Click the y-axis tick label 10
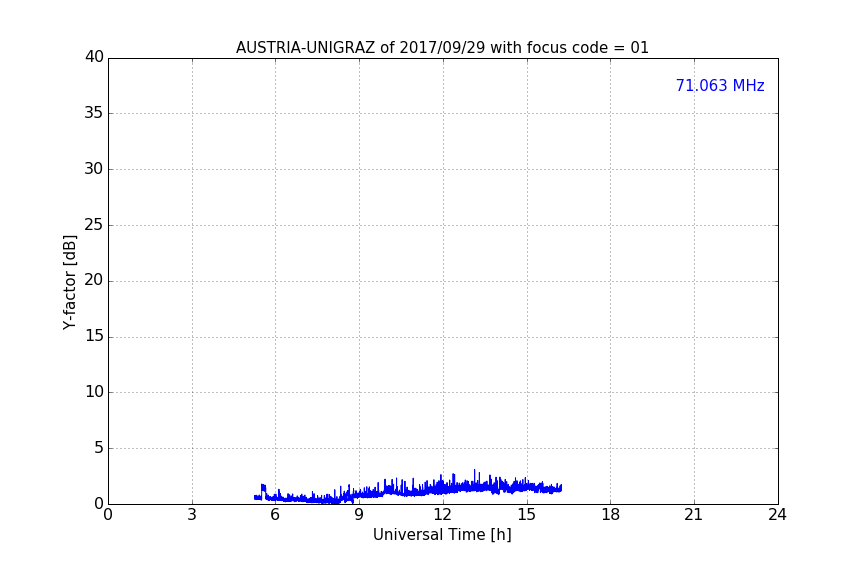This screenshot has width=864, height=576. tap(94, 392)
